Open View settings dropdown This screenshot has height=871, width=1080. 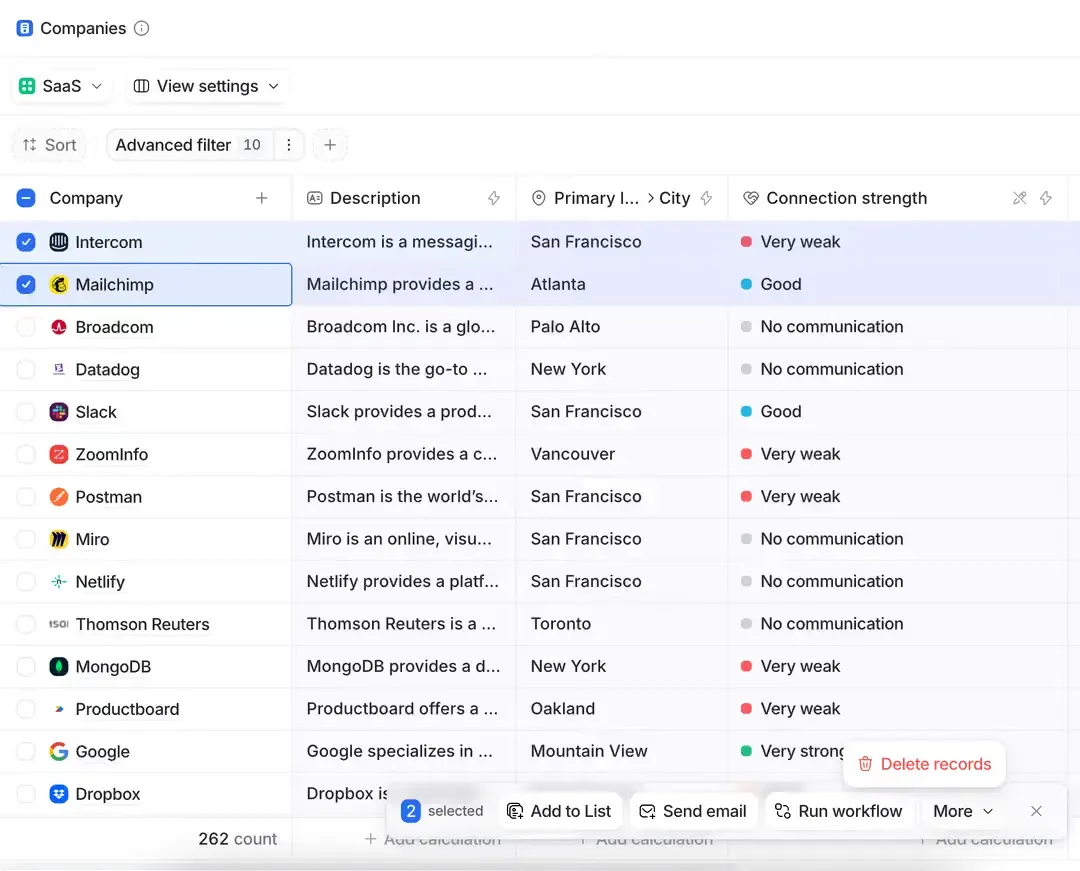pos(207,86)
